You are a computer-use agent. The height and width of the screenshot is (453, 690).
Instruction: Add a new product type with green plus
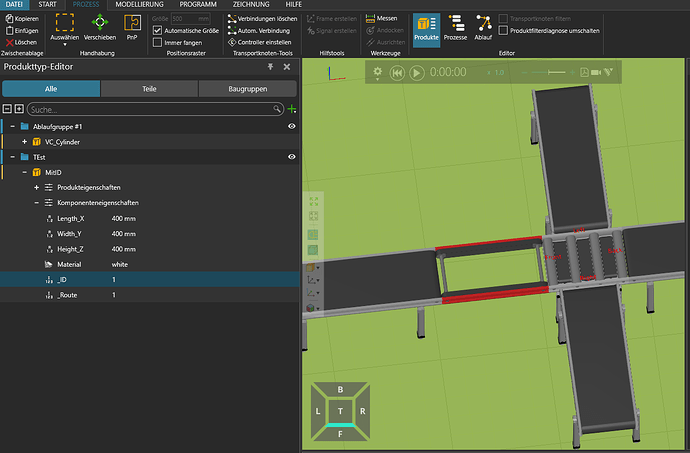click(291, 109)
